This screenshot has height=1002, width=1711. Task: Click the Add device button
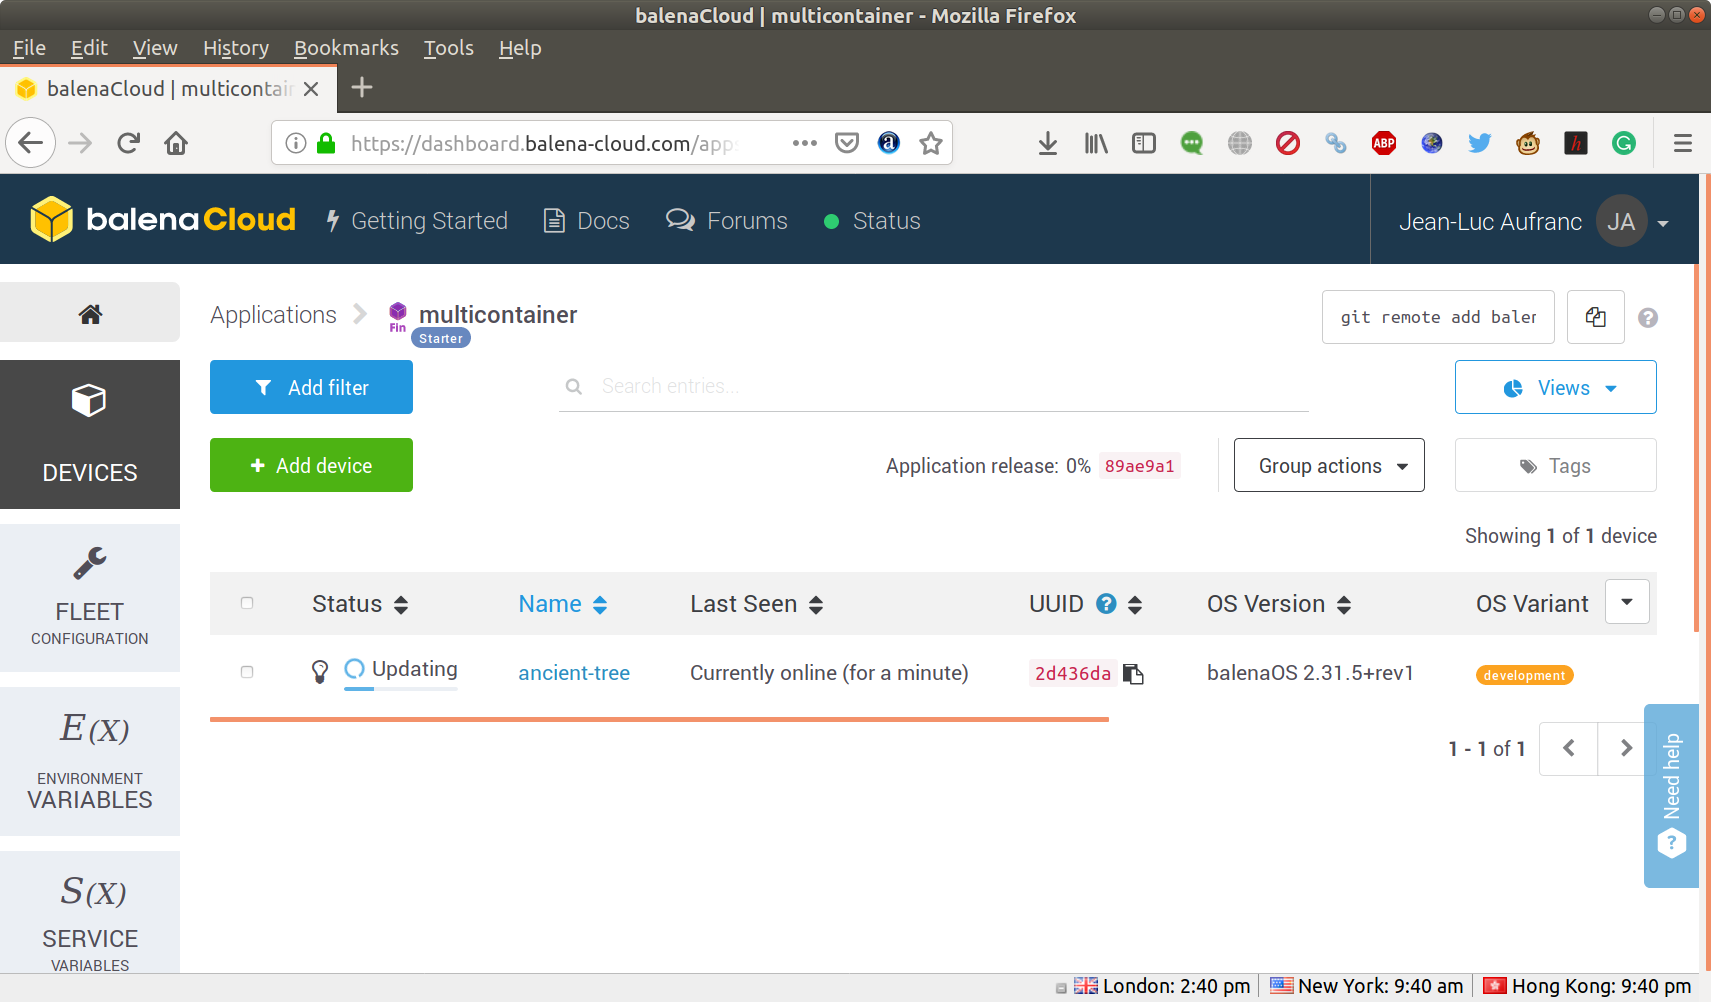311,465
